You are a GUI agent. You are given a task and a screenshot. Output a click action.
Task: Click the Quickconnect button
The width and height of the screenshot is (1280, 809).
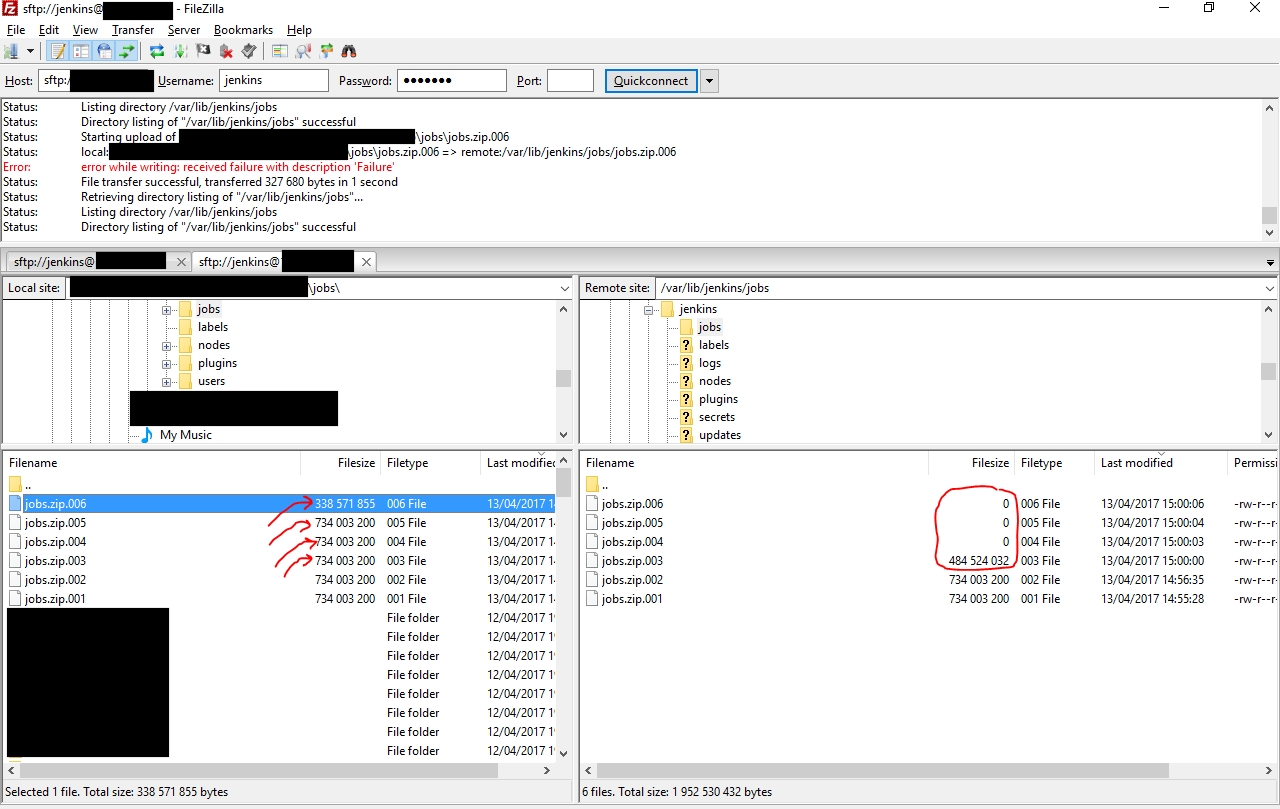651,81
